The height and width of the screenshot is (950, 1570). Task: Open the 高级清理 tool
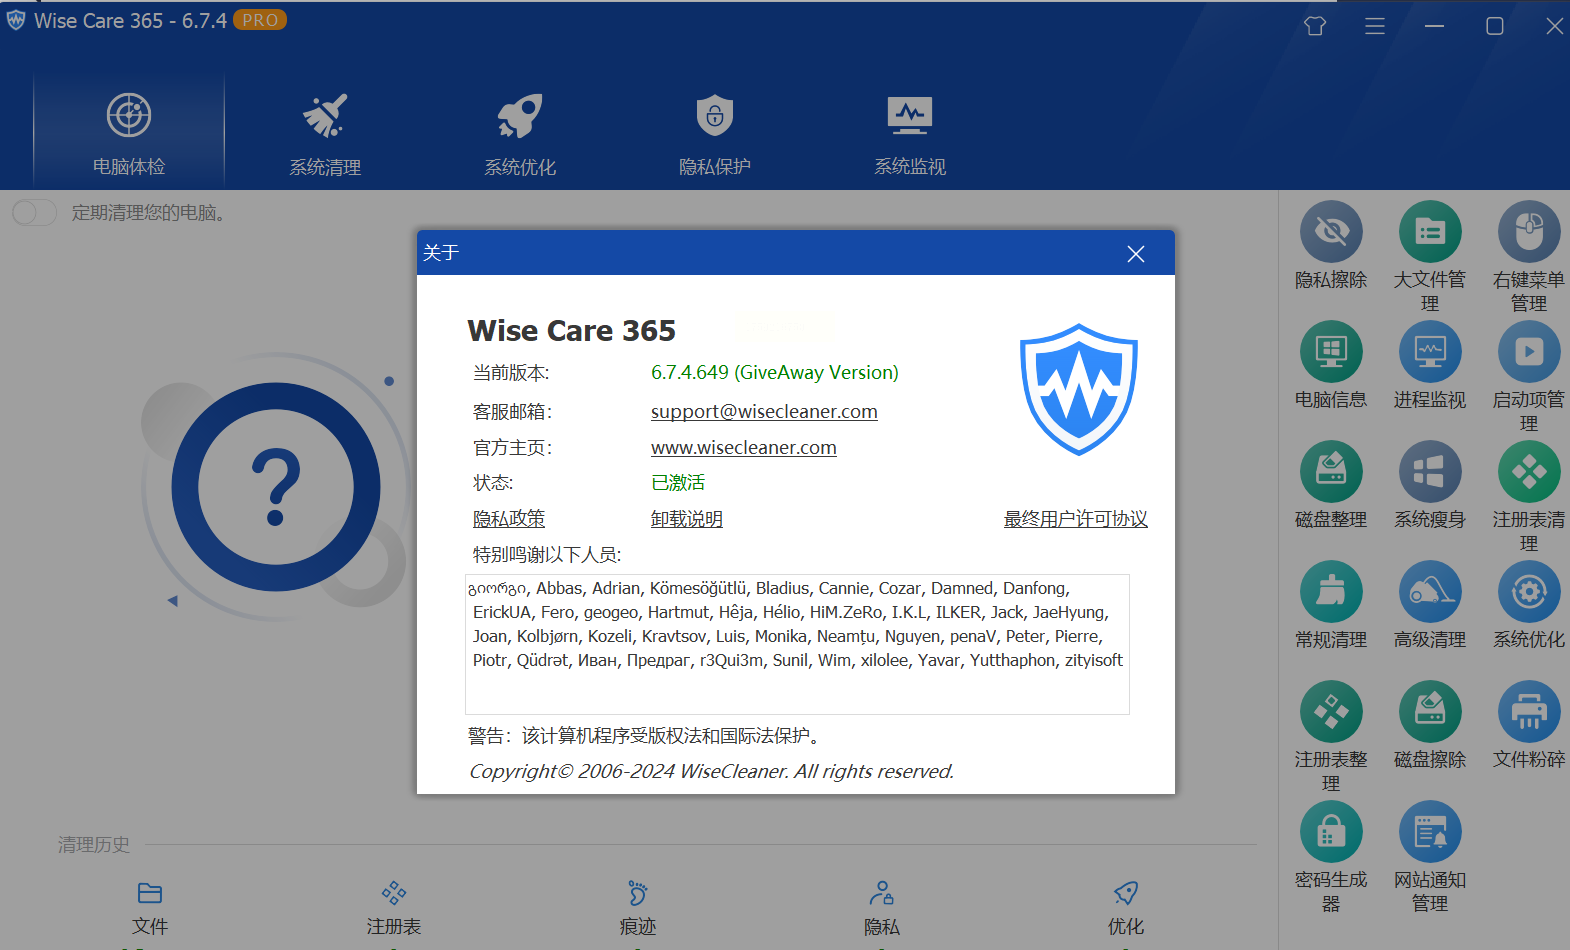[x=1430, y=606]
